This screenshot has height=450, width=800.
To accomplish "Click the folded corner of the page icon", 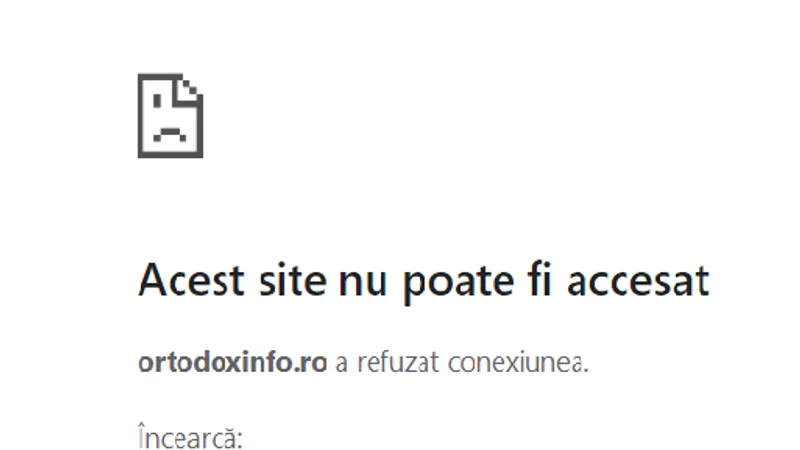I will pyautogui.click(x=189, y=92).
